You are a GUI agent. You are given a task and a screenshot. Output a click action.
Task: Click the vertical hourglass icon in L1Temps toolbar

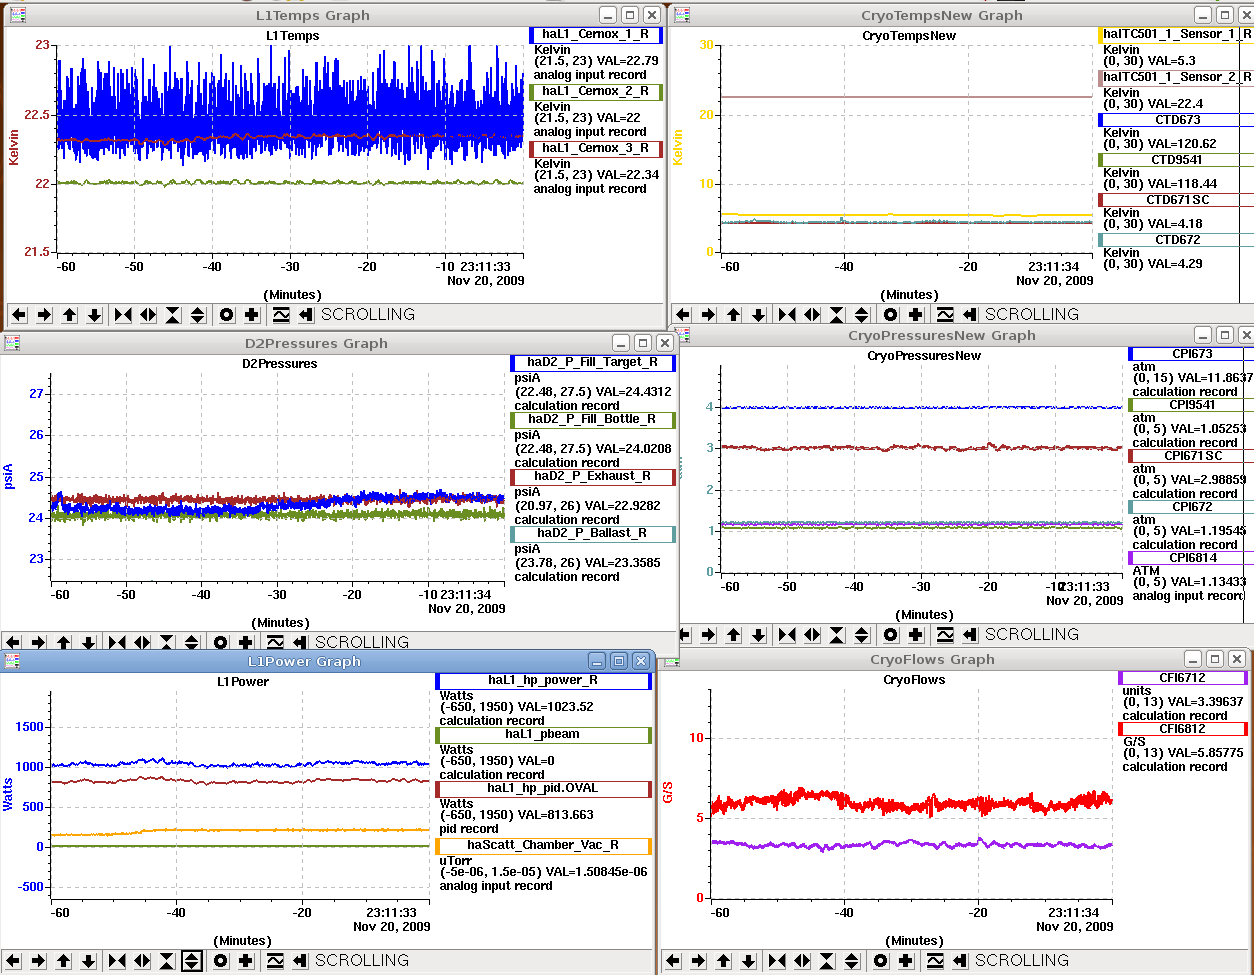click(173, 314)
